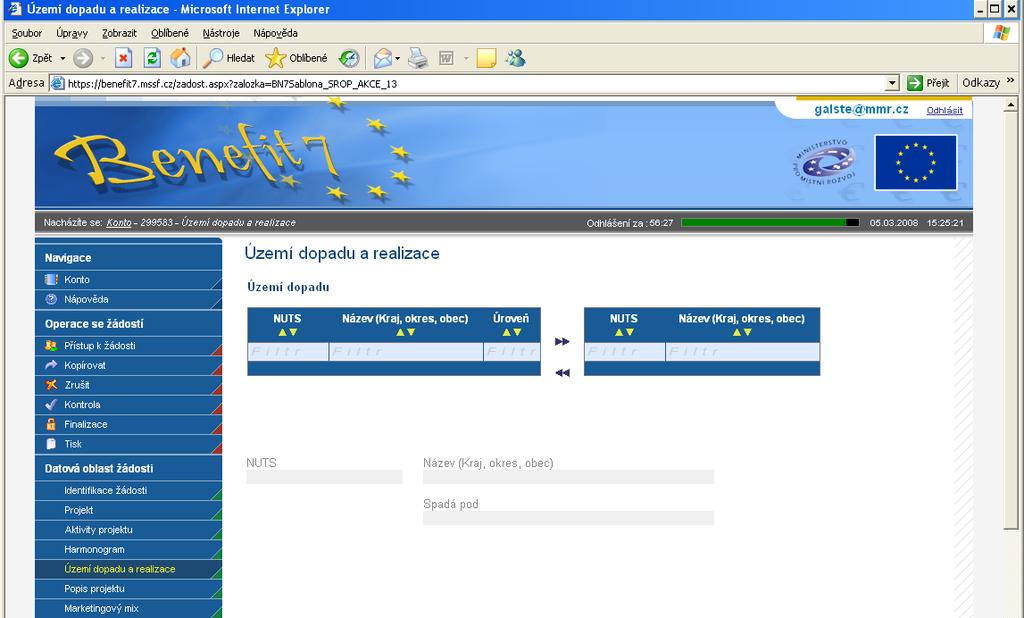Sort Úroveň column ascending
This screenshot has width=1024, height=618.
[506, 333]
